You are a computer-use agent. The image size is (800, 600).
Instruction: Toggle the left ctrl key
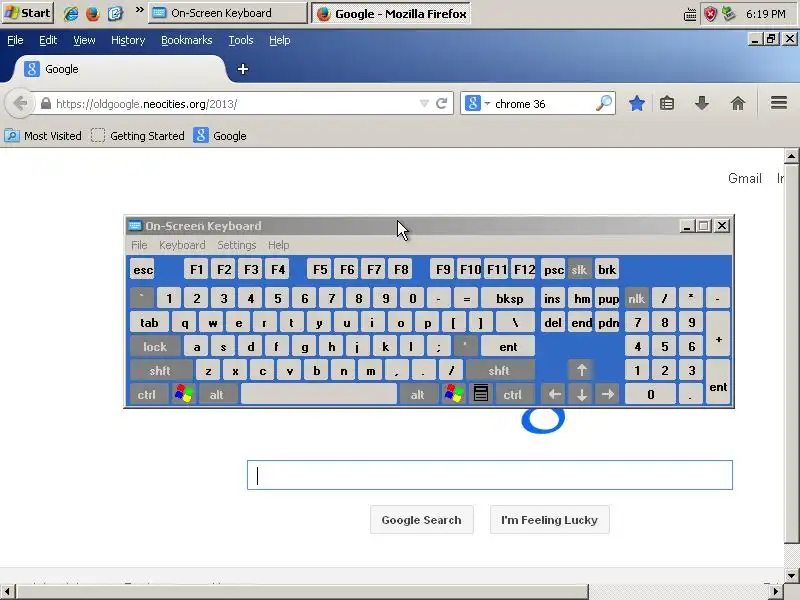[148, 394]
